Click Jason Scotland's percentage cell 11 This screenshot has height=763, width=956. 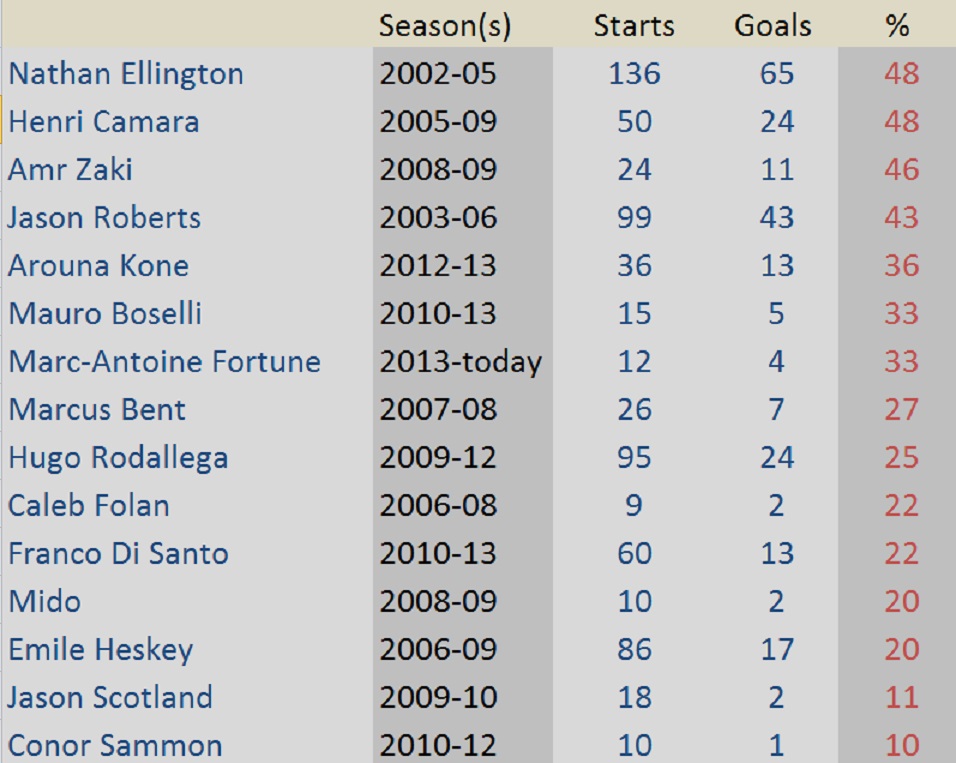point(900,697)
